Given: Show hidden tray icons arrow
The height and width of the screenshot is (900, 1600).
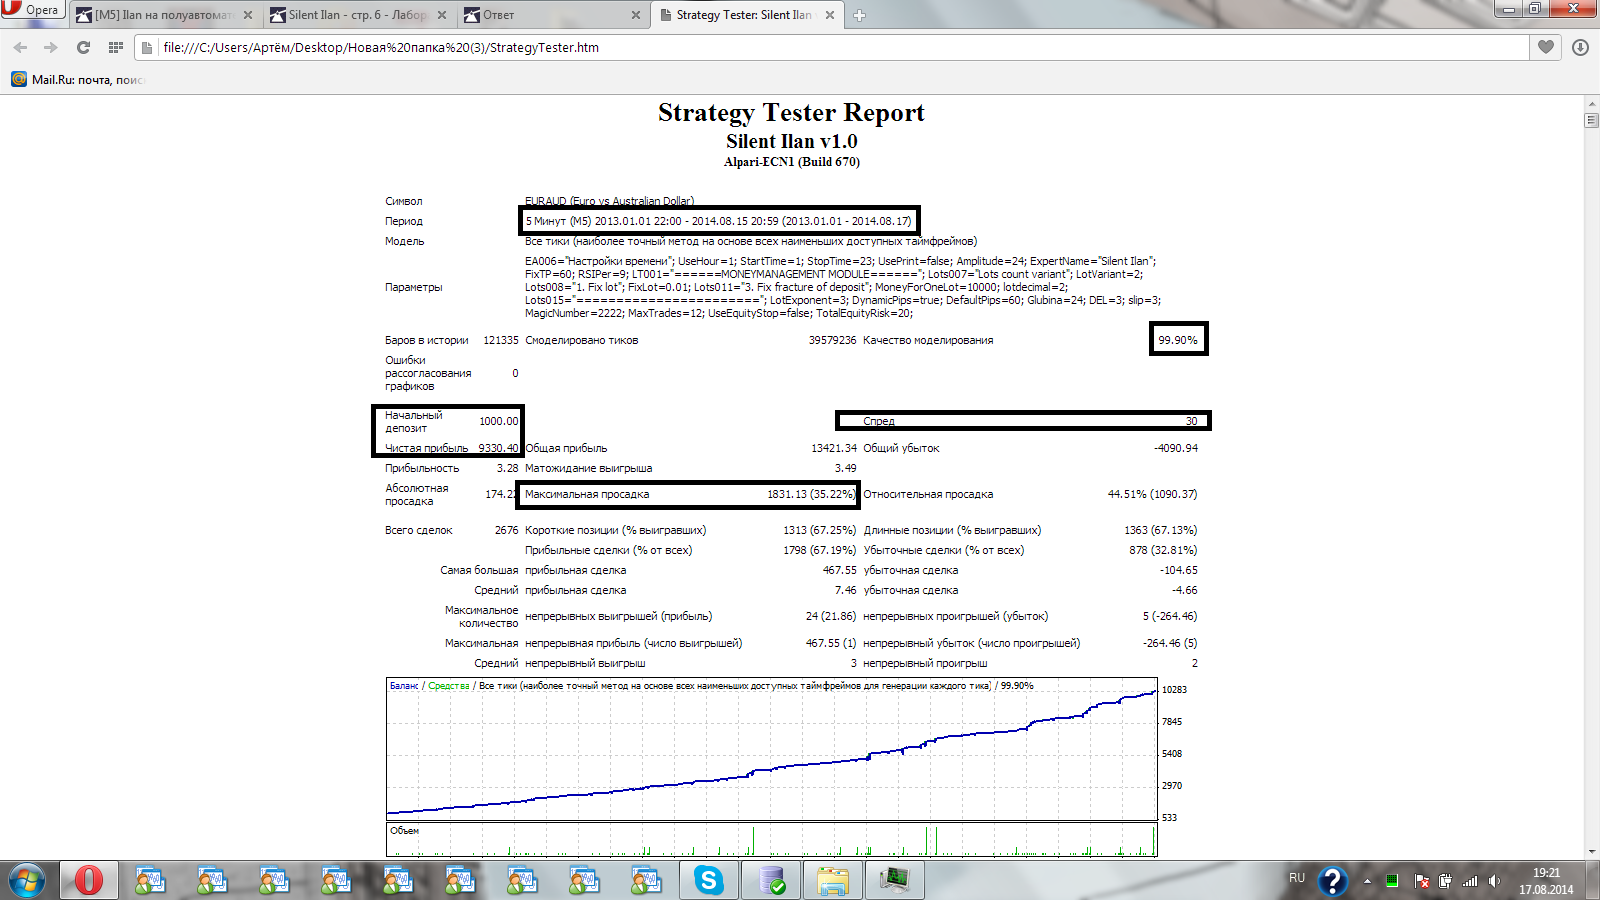Looking at the screenshot, I should (x=1367, y=881).
